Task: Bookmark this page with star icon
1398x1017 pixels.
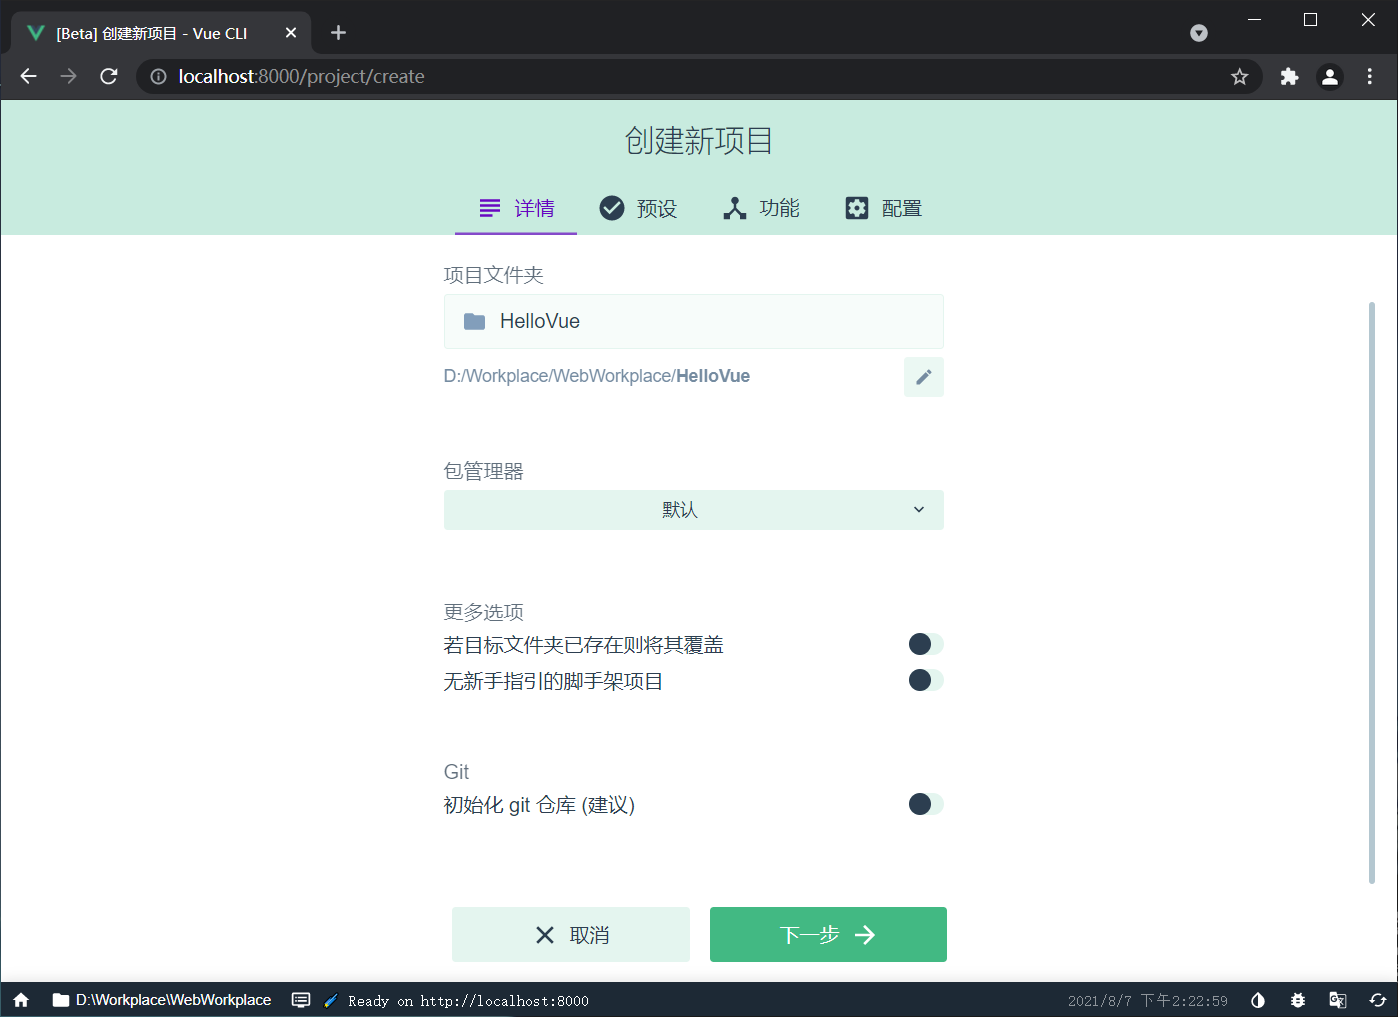Action: click(1240, 77)
